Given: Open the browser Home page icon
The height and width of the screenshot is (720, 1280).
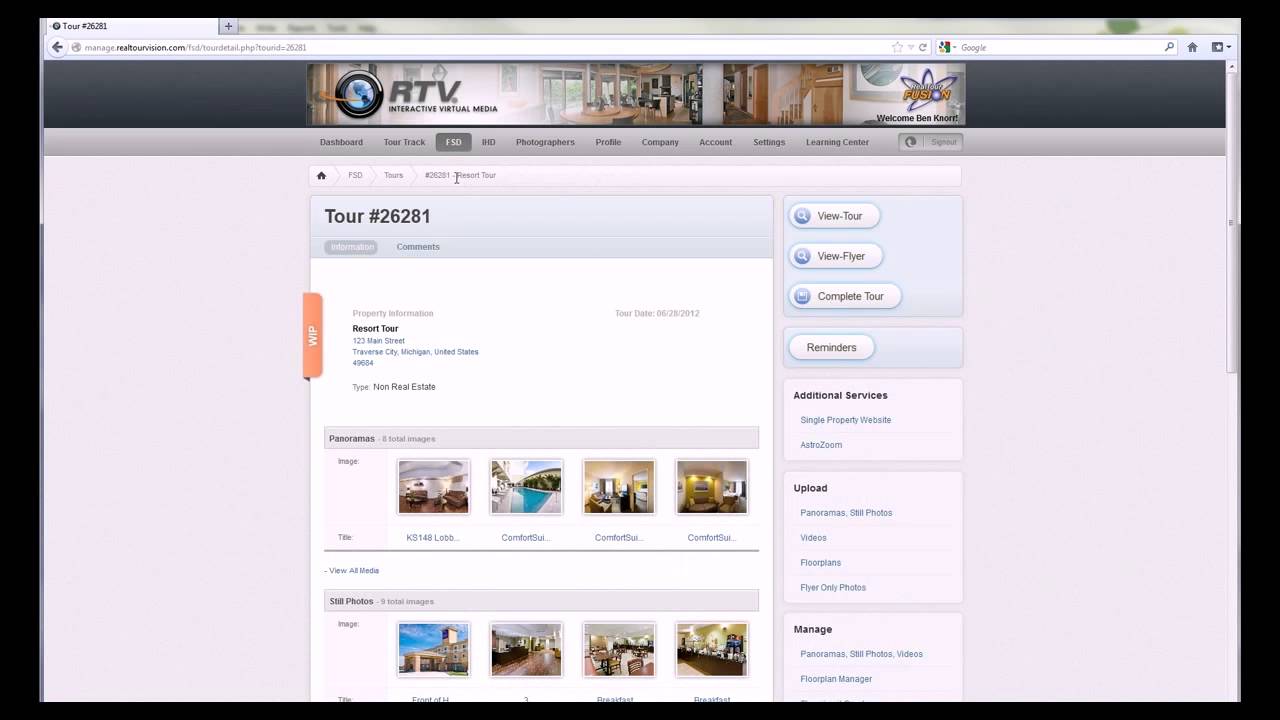Looking at the screenshot, I should click(1192, 47).
